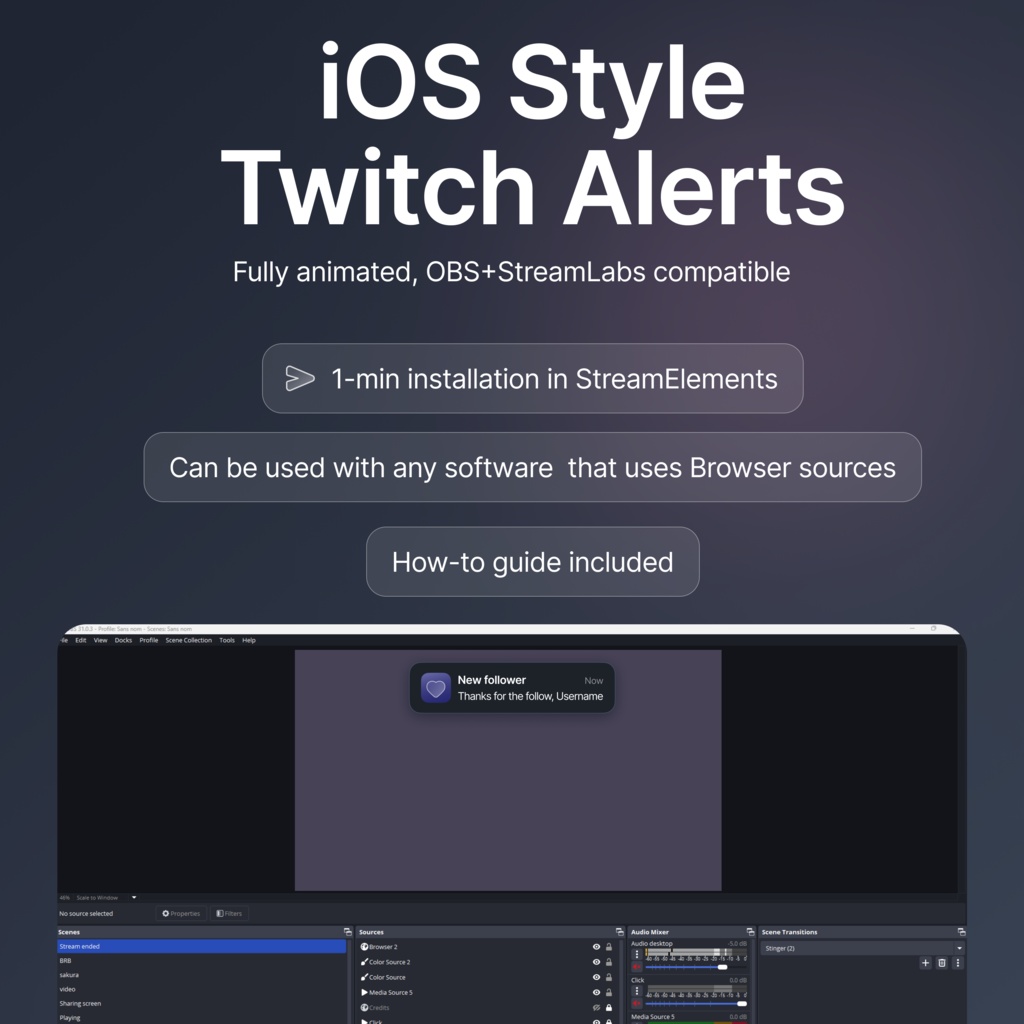Mute the Audio desktop channel

click(636, 966)
